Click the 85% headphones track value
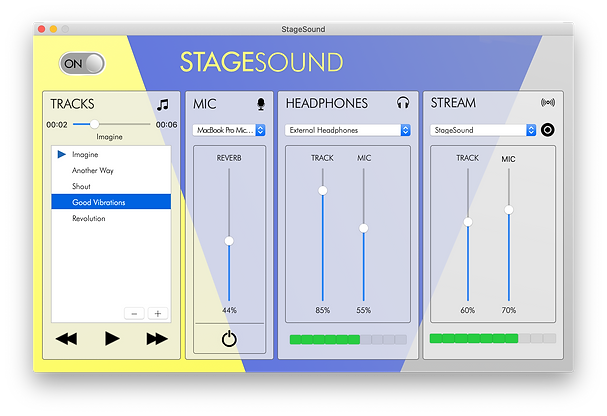The height and width of the screenshot is (416, 607). click(x=322, y=310)
